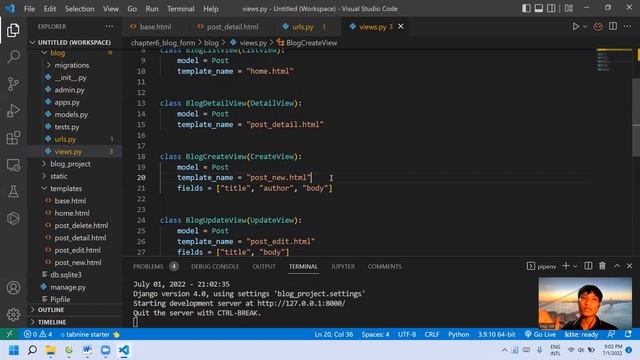Select language mode Python in status bar
This screenshot has width=640, height=360.
coord(459,334)
